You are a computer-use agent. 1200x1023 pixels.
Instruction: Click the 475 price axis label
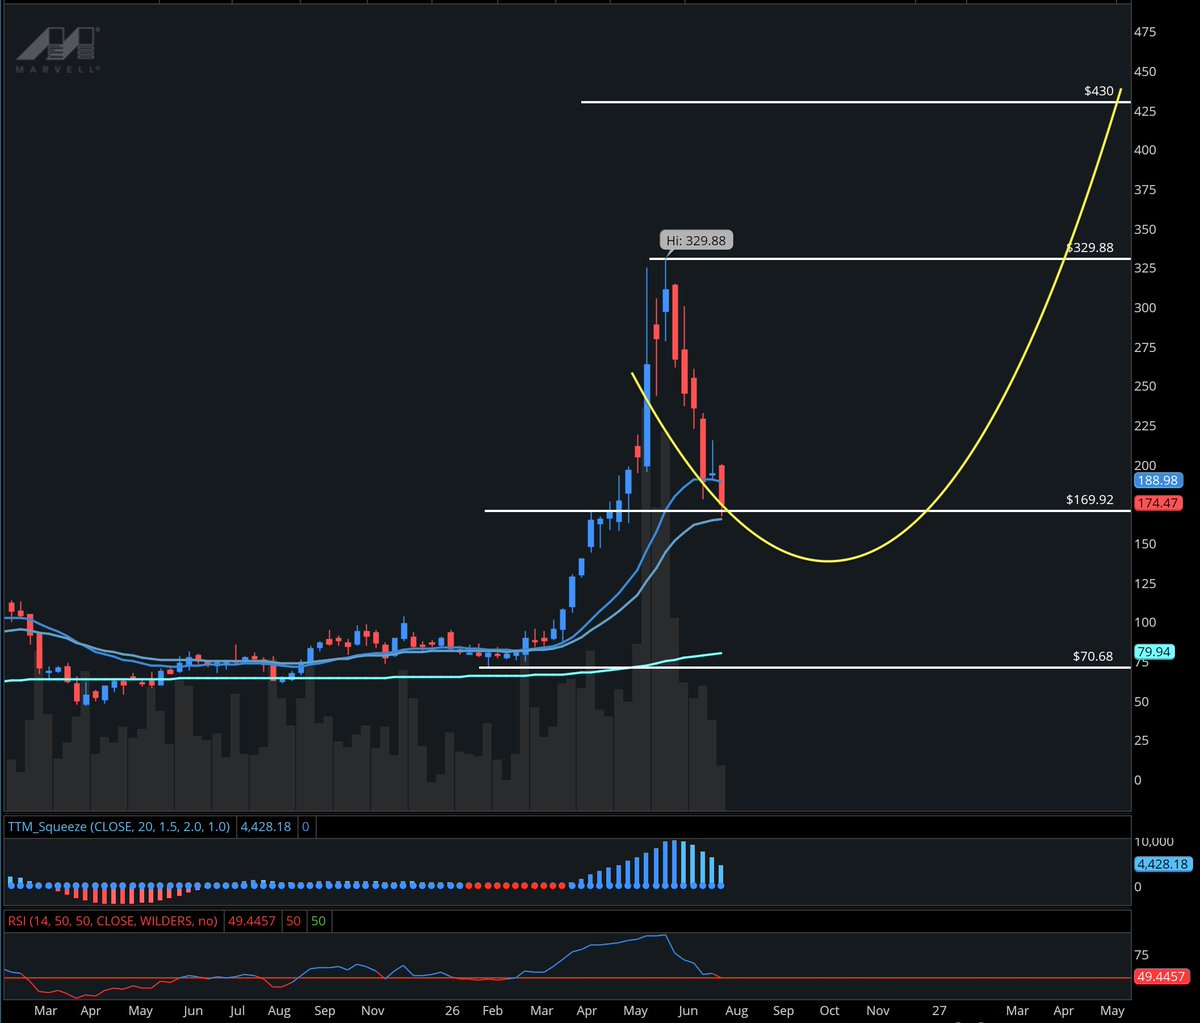1146,33
